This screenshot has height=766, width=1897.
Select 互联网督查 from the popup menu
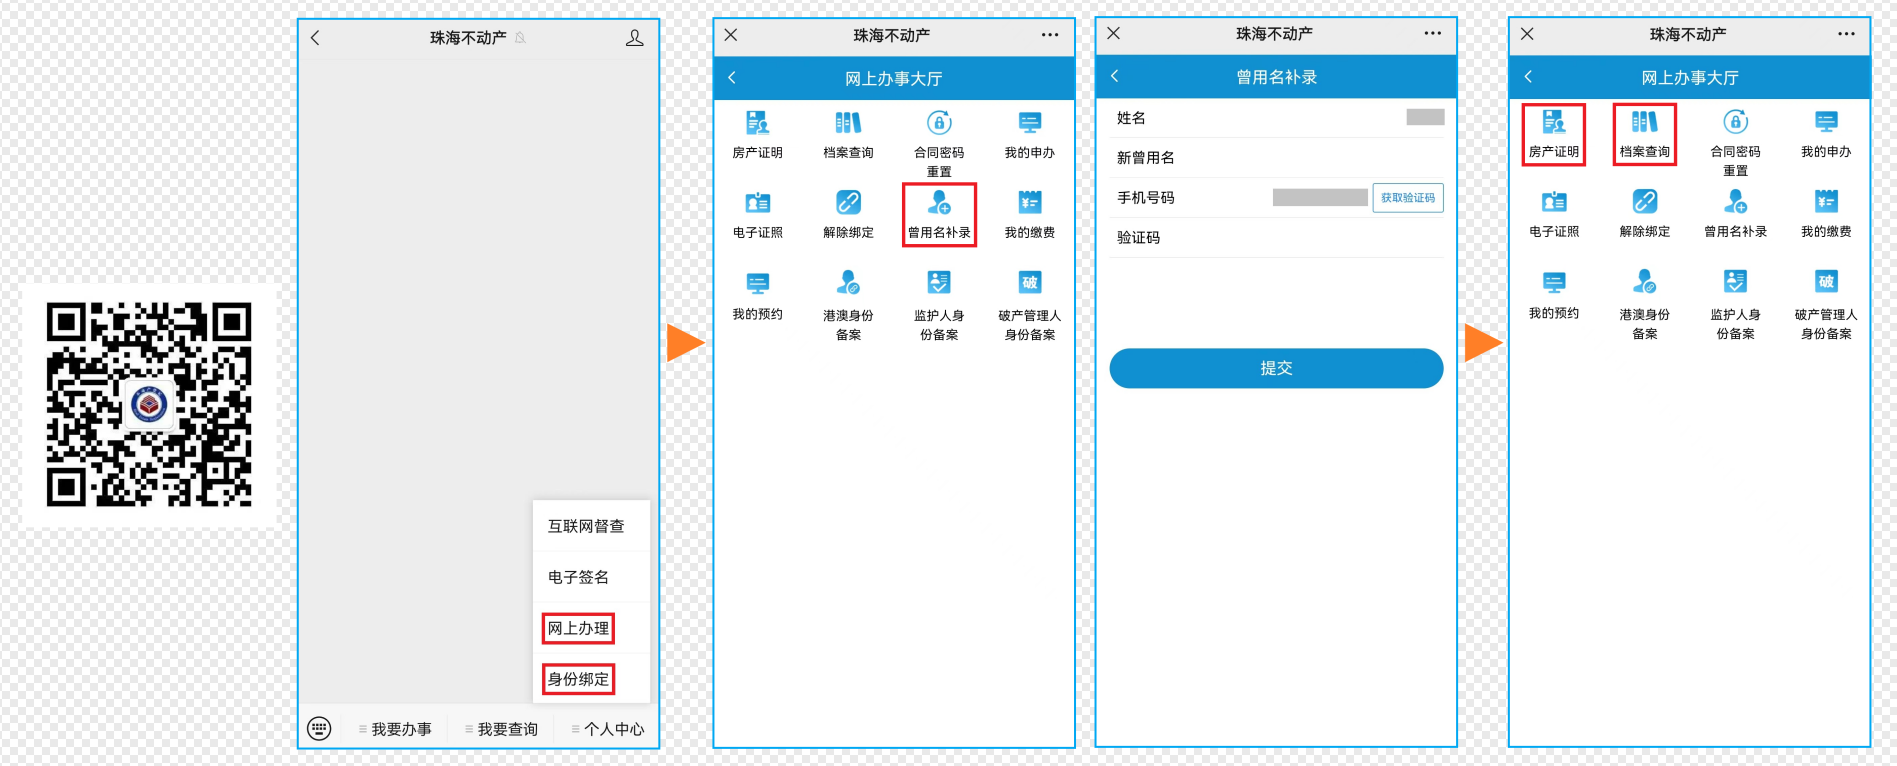(x=586, y=526)
